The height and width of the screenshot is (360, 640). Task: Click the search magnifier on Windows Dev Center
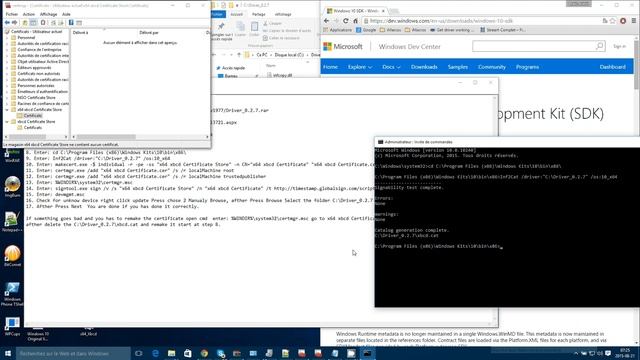600,46
